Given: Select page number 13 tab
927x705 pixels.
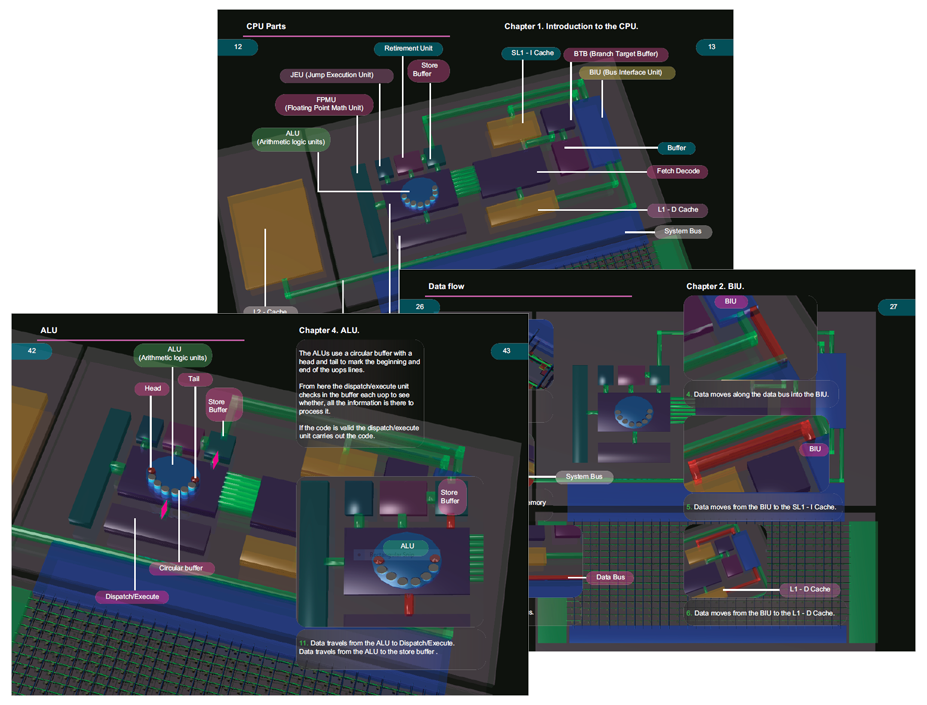Looking at the screenshot, I should (712, 47).
